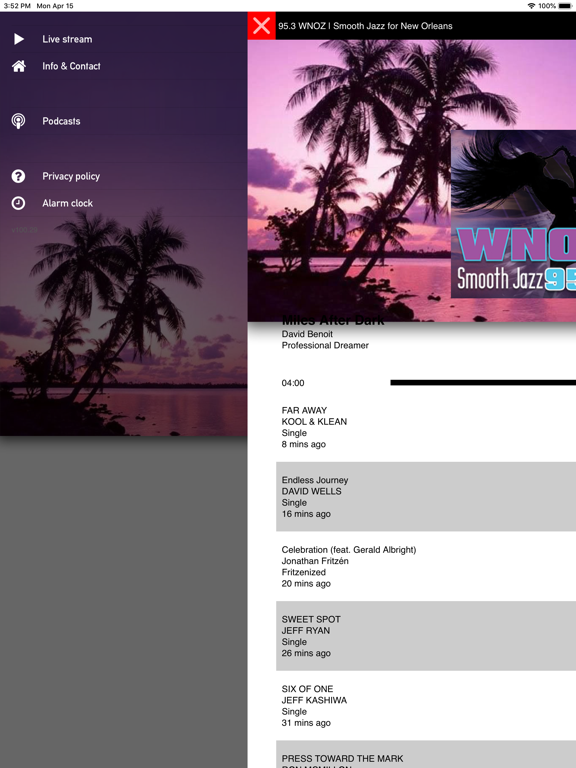Tap the Alarm clock icon
576x768 pixels.
19,203
